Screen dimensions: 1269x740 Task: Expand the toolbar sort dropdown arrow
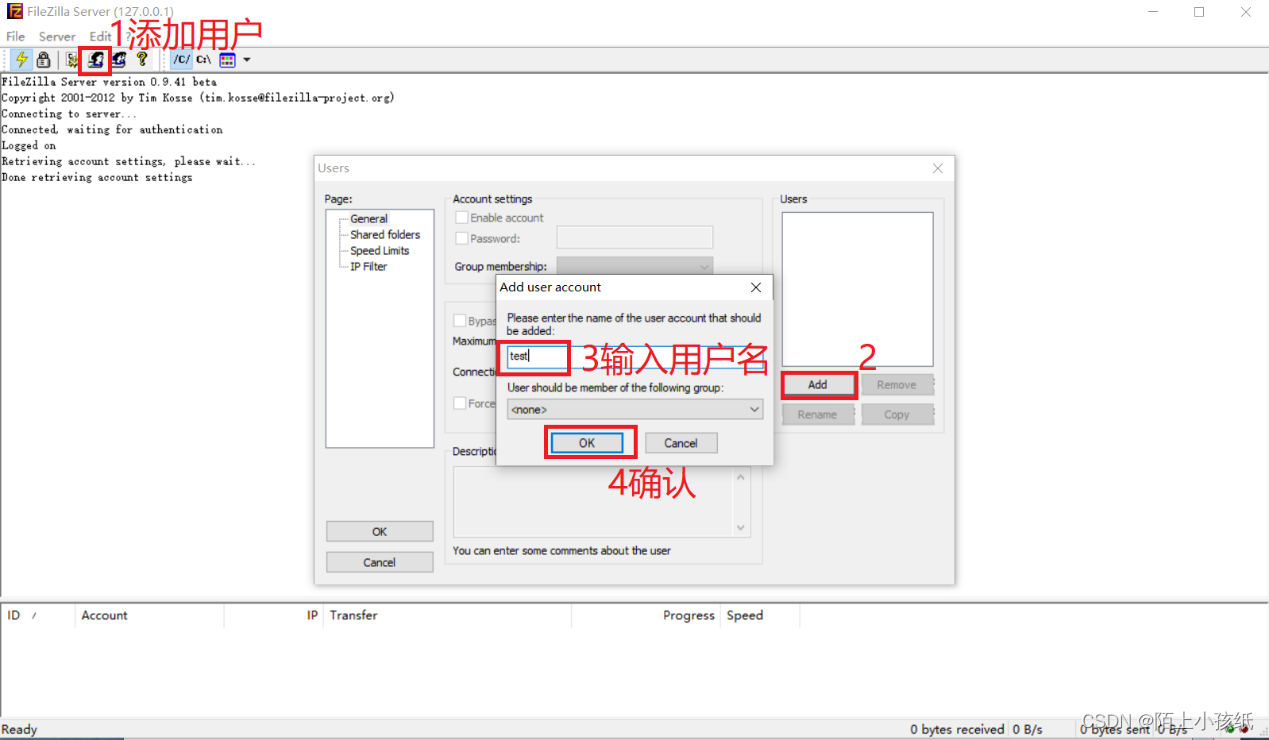pyautogui.click(x=247, y=60)
